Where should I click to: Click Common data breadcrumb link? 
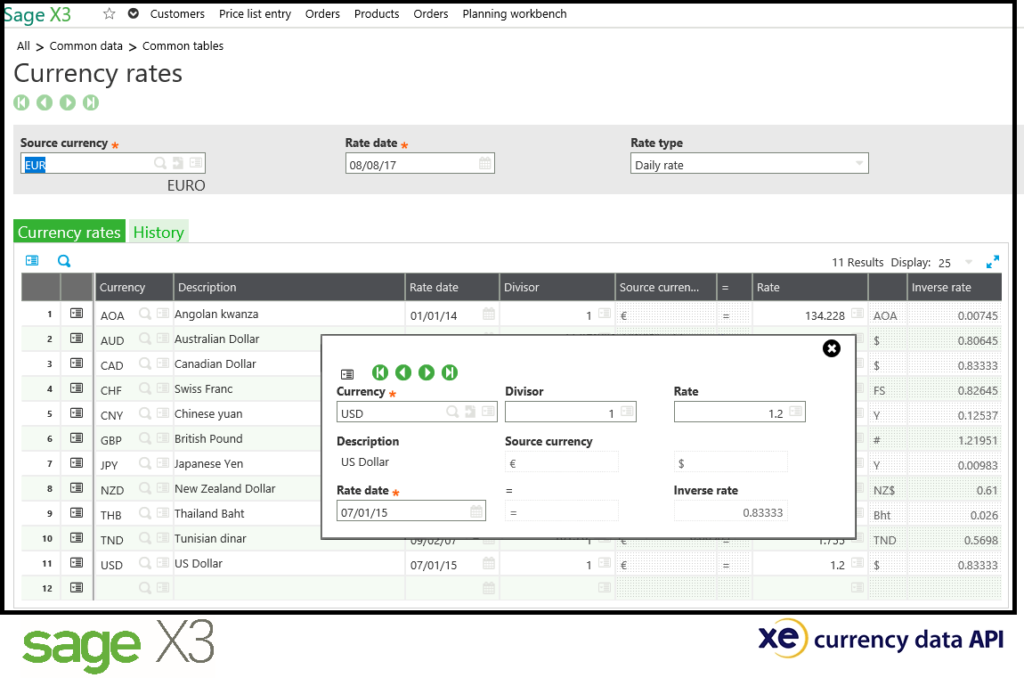coord(86,46)
